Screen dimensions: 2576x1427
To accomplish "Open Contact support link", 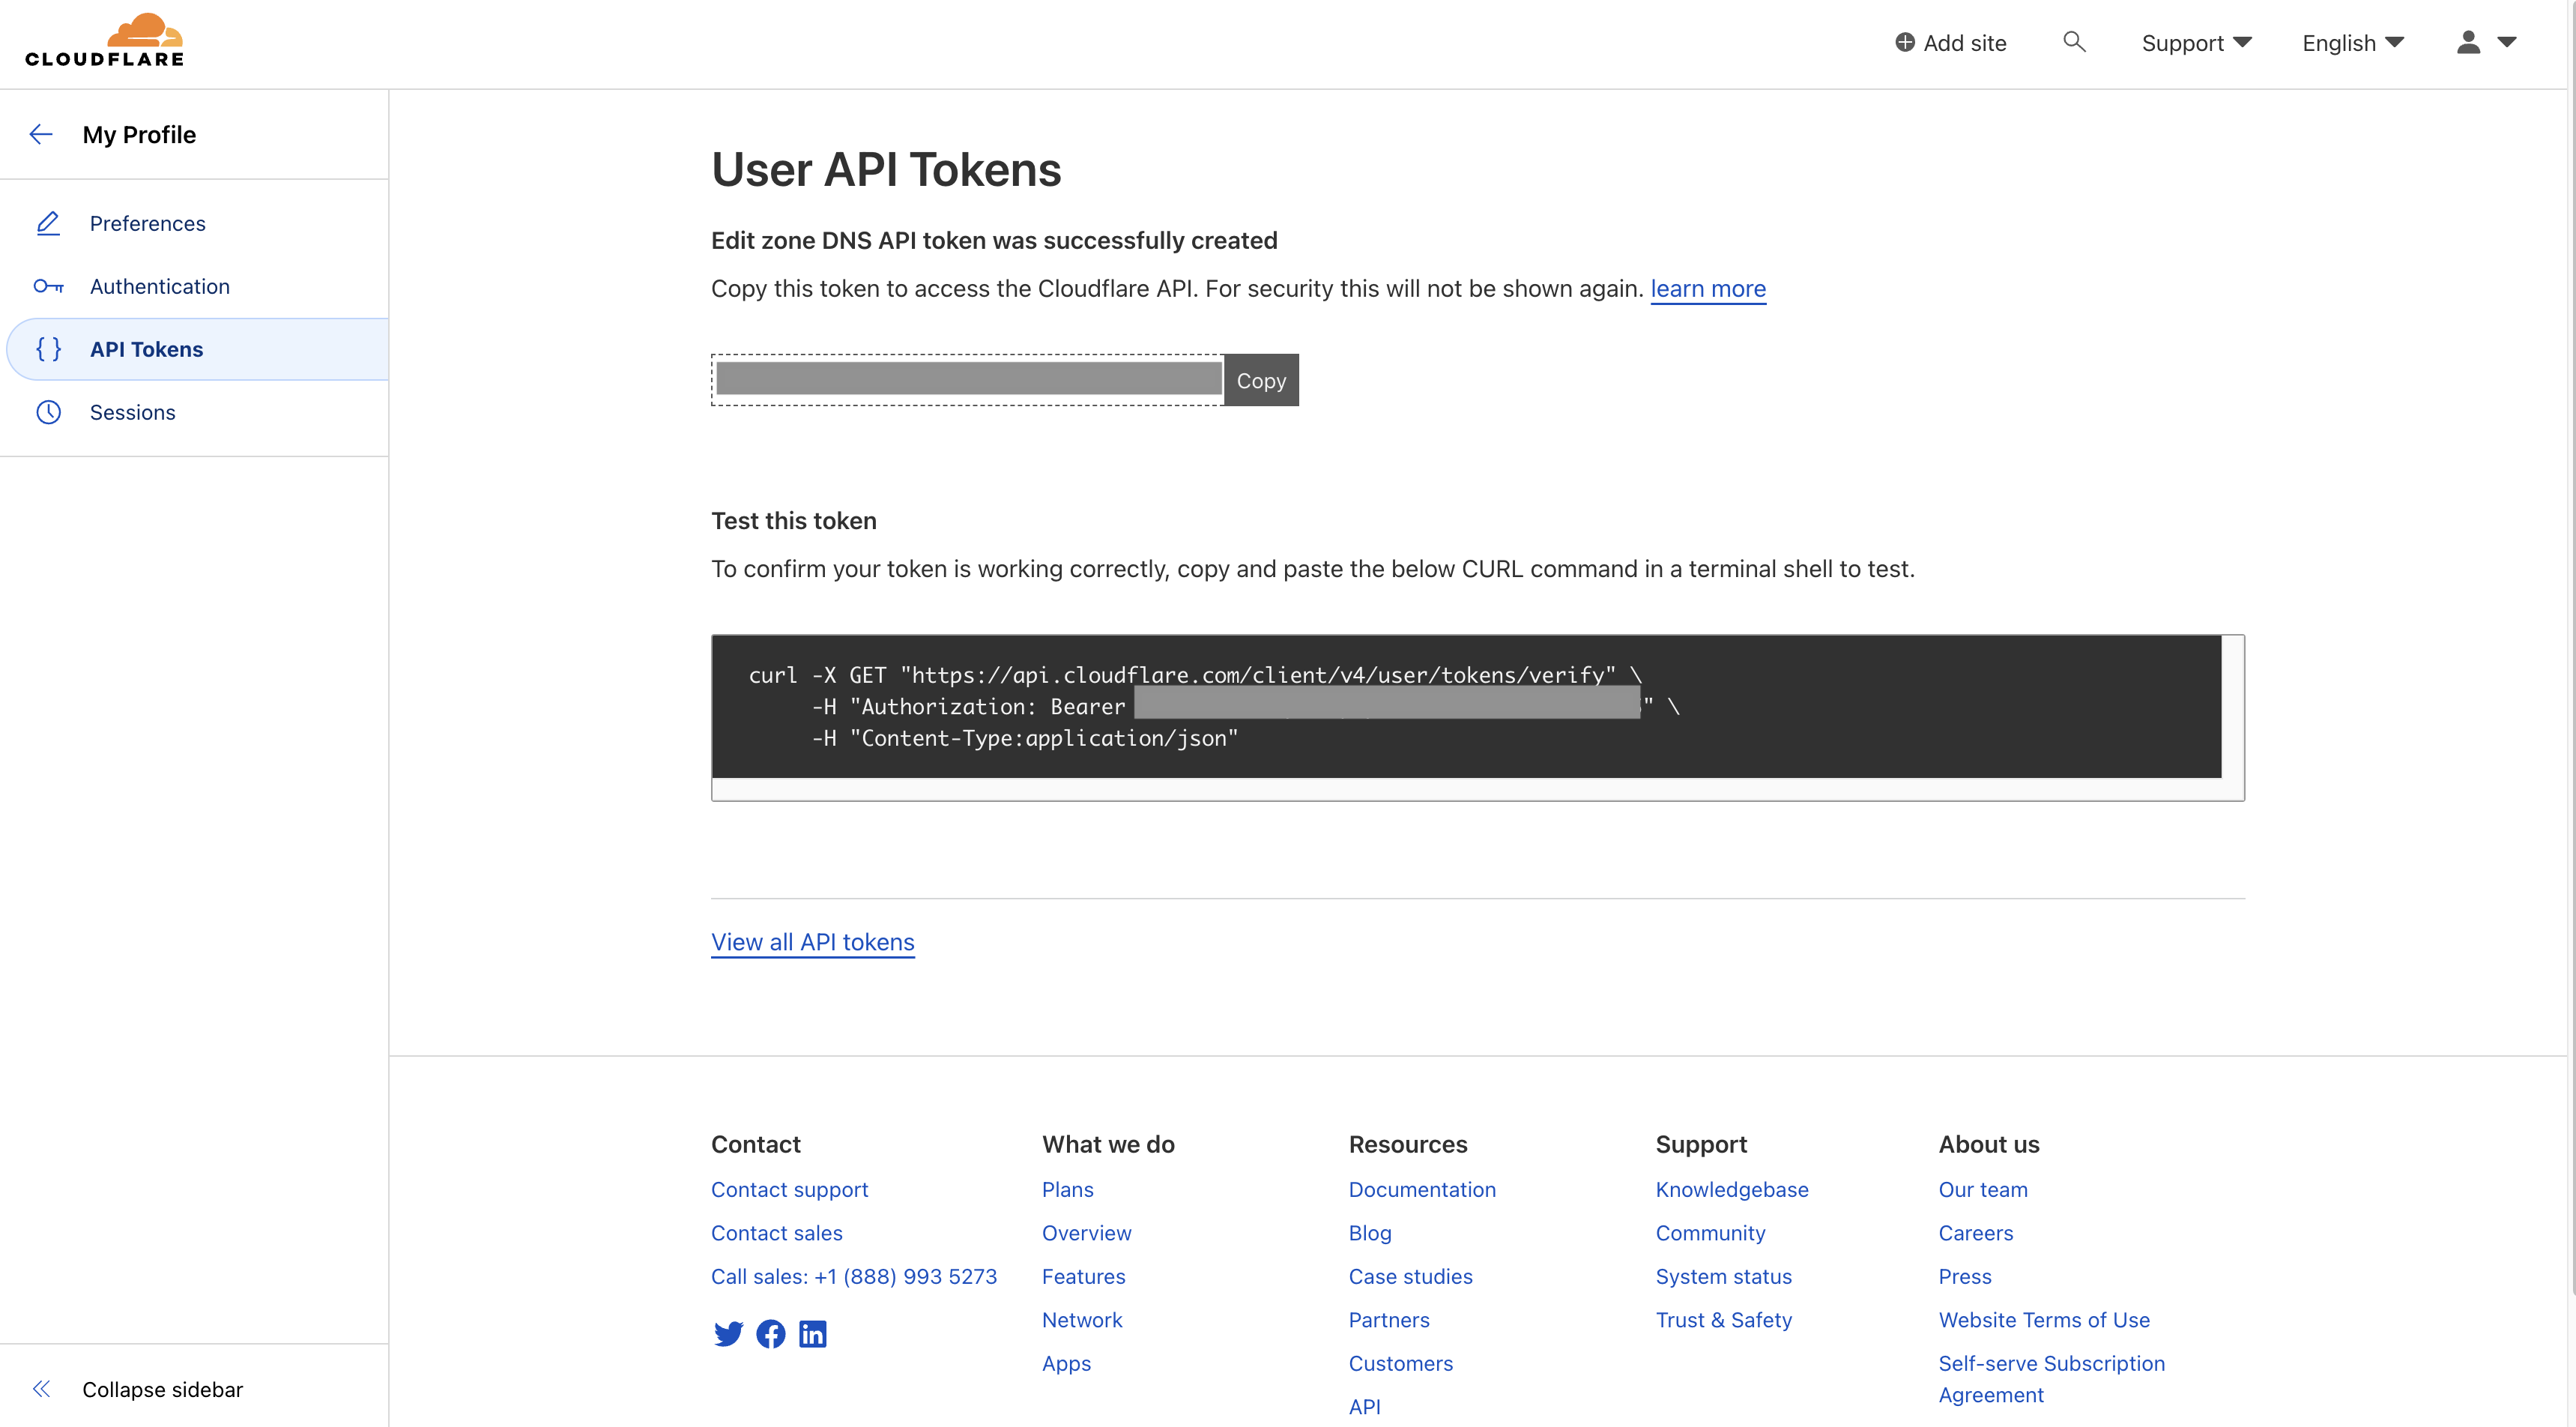I will click(789, 1190).
